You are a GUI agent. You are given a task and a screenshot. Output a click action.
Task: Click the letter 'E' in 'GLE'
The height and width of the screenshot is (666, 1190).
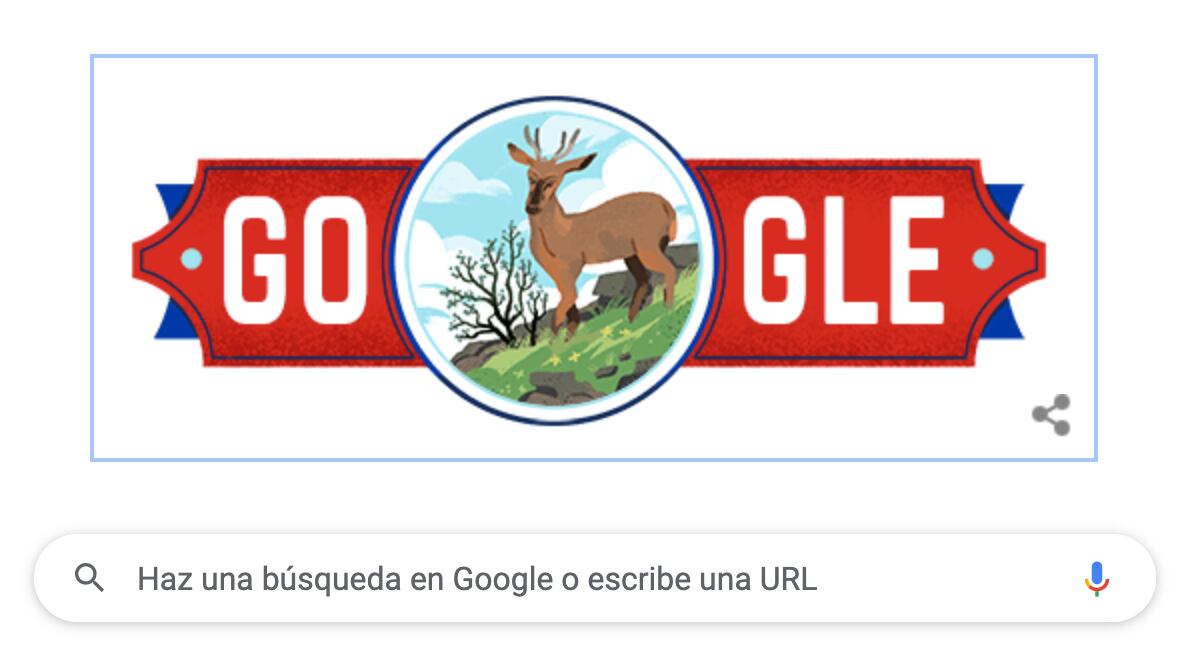[917, 260]
